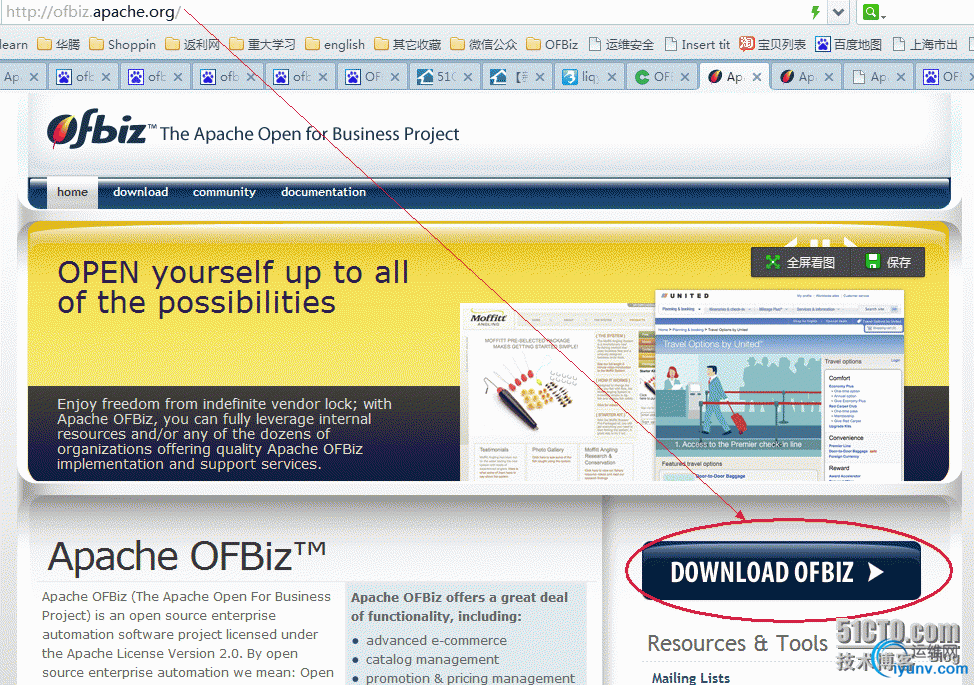974x685 pixels.
Task: Click 'advanced e-commerce' list item
Action: tap(436, 640)
